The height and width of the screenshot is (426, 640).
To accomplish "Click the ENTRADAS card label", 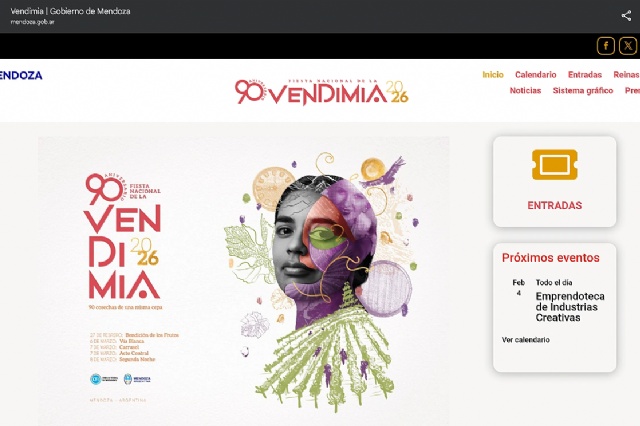I will (x=554, y=205).
